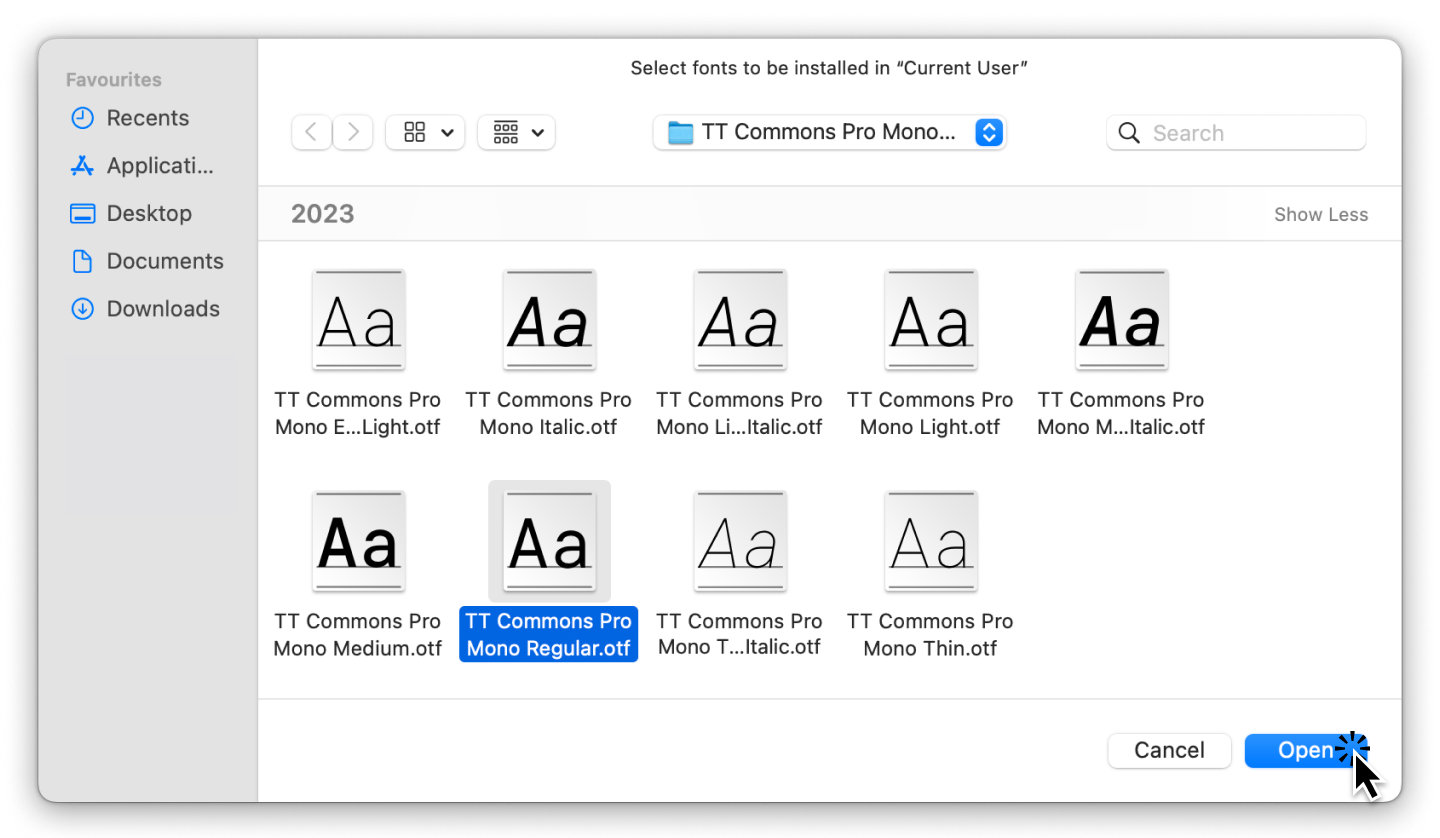Click Show Less for the 2023 group
Viewport: 1440px width, 838px height.
(x=1320, y=214)
